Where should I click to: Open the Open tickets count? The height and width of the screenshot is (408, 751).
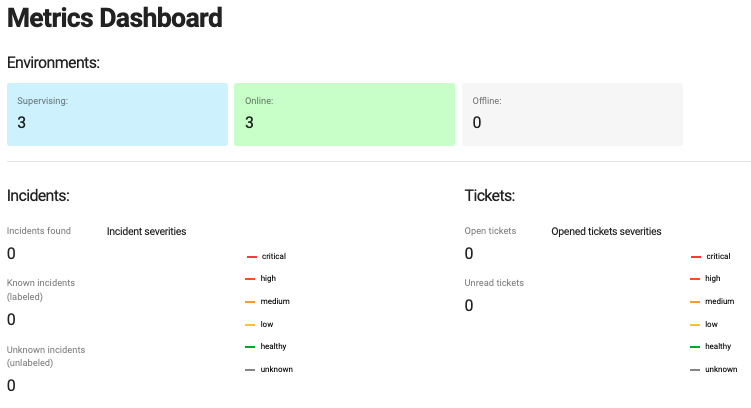coord(469,254)
